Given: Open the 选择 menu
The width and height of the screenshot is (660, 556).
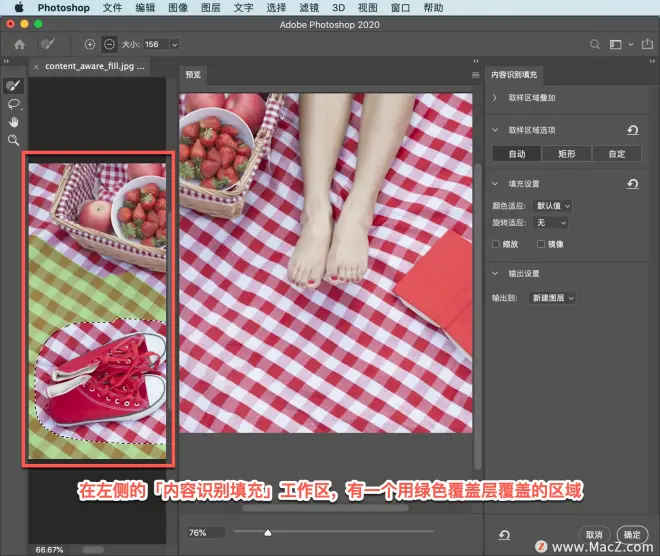Looking at the screenshot, I should [276, 8].
